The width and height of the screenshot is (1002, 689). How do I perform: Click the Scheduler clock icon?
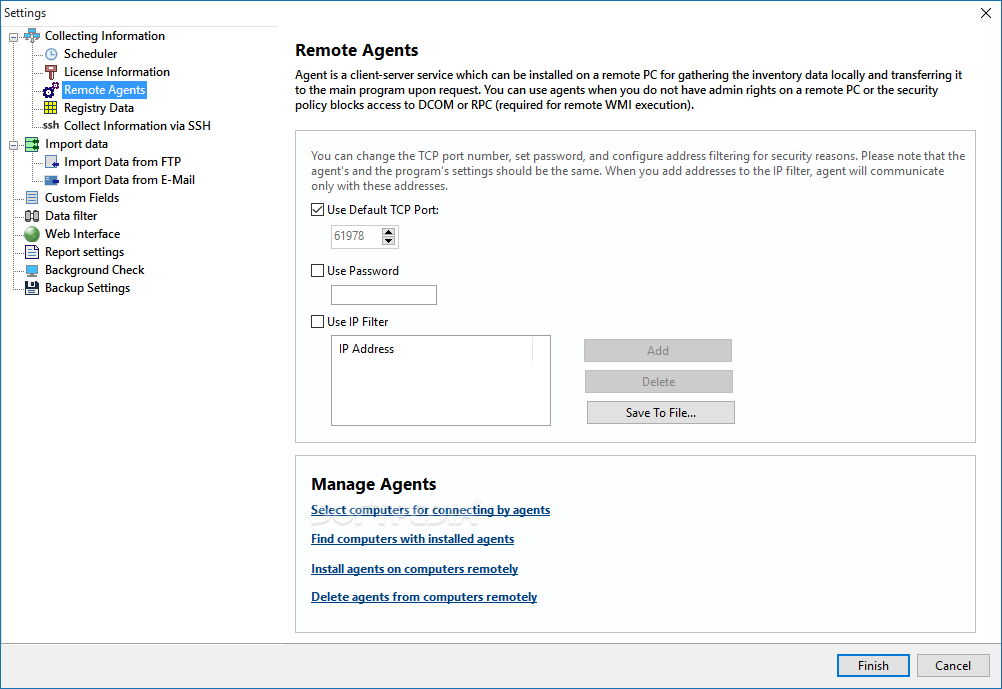pos(51,54)
